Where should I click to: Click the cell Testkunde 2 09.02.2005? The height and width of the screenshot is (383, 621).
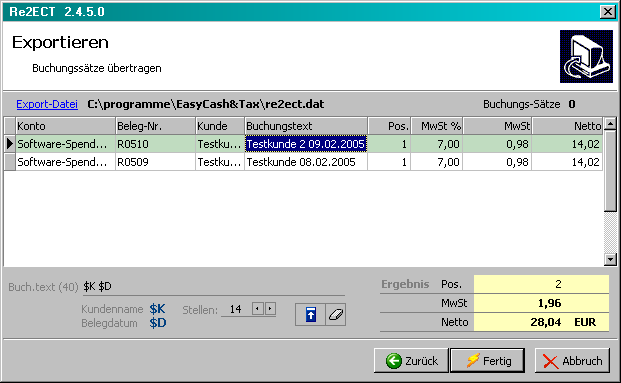(x=306, y=144)
